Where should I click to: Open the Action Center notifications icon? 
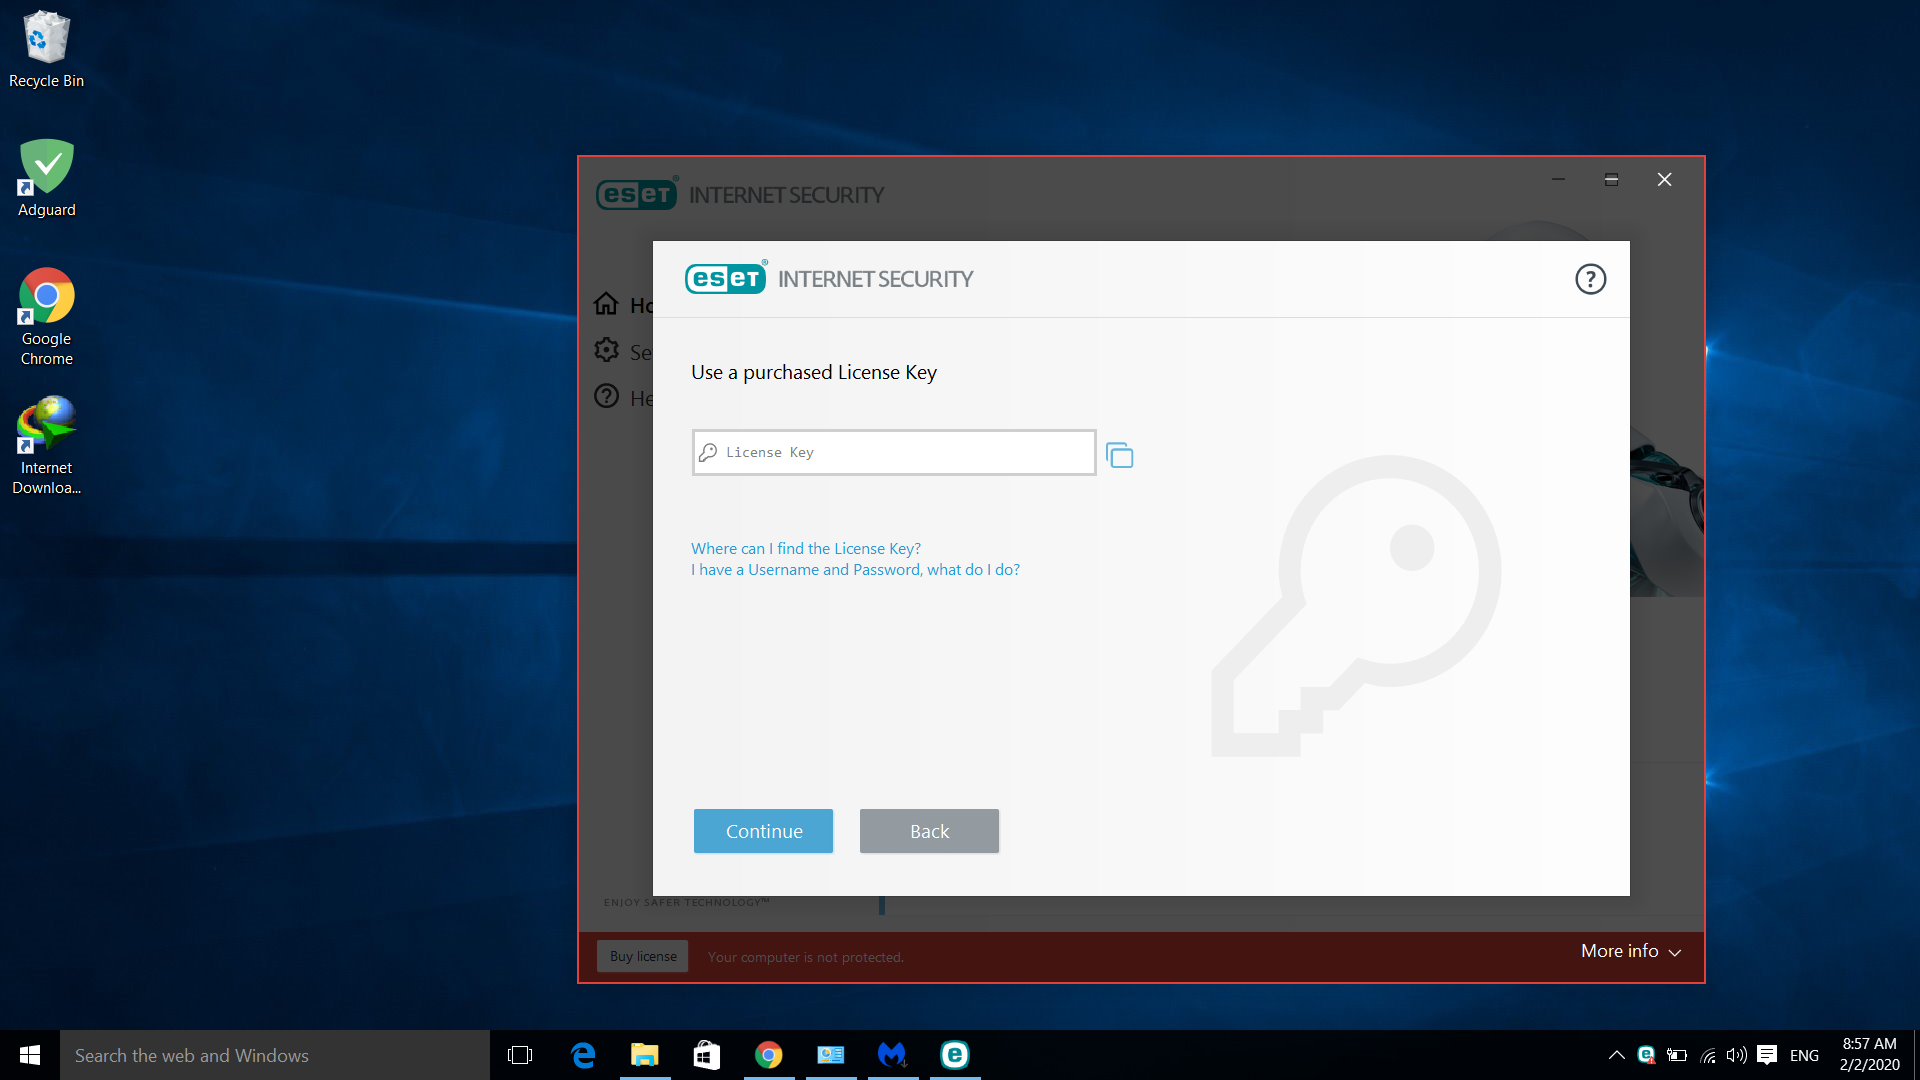[1767, 1055]
